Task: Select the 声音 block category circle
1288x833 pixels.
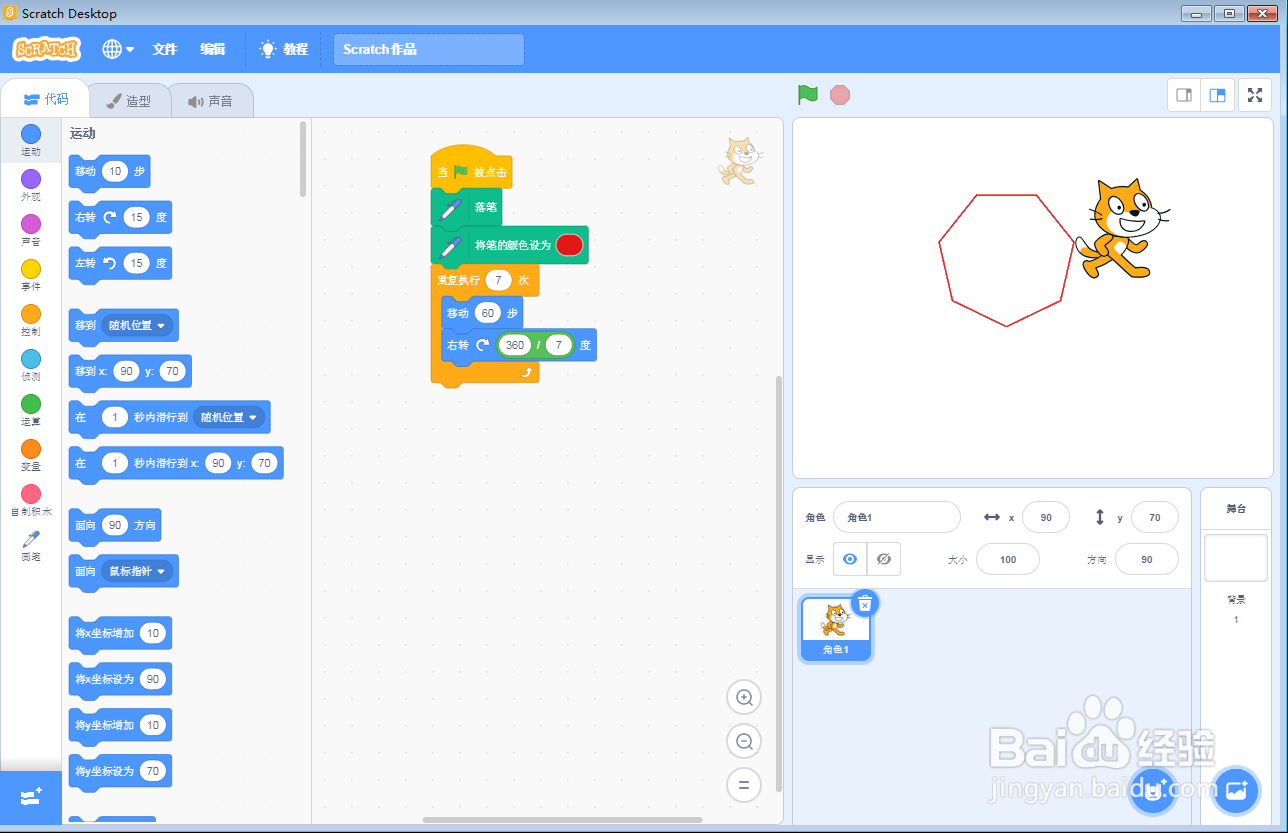Action: tap(31, 224)
